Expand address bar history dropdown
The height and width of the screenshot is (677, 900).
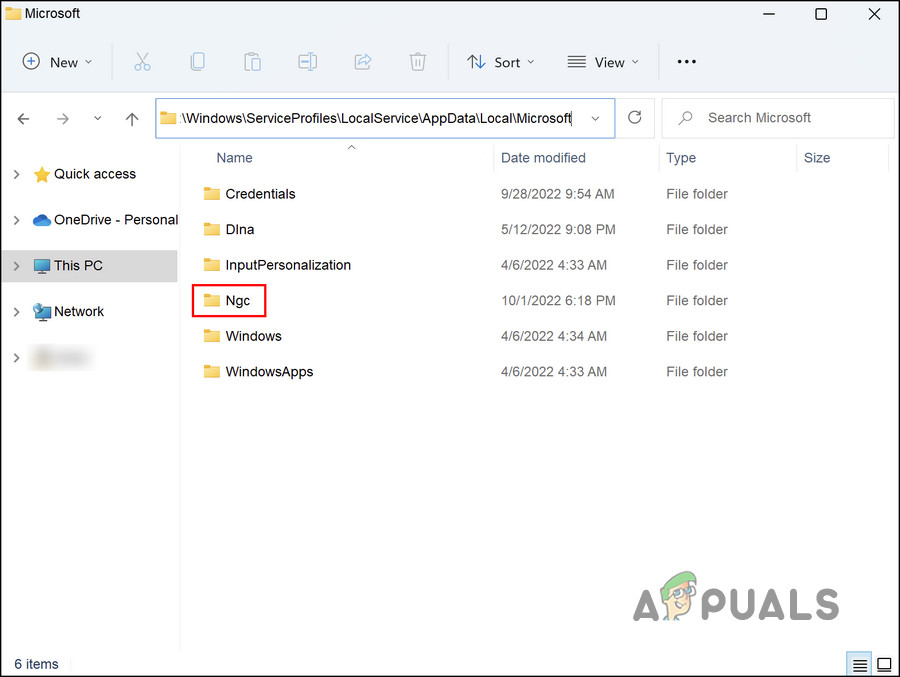595,118
